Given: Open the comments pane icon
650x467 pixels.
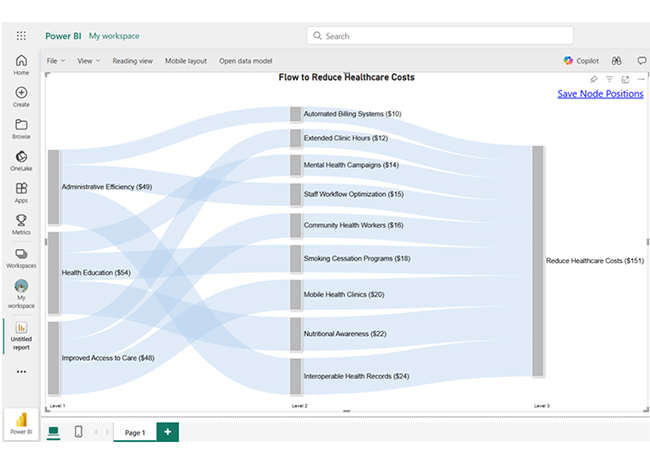Looking at the screenshot, I should (x=641, y=60).
